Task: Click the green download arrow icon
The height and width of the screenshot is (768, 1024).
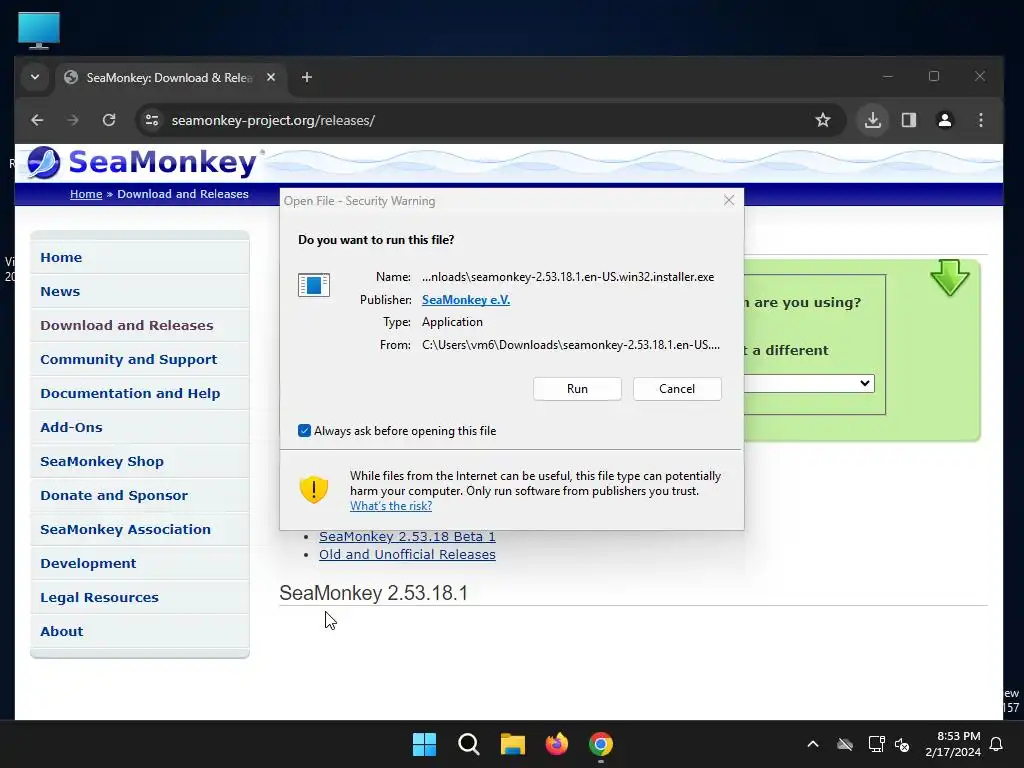Action: pyautogui.click(x=950, y=278)
